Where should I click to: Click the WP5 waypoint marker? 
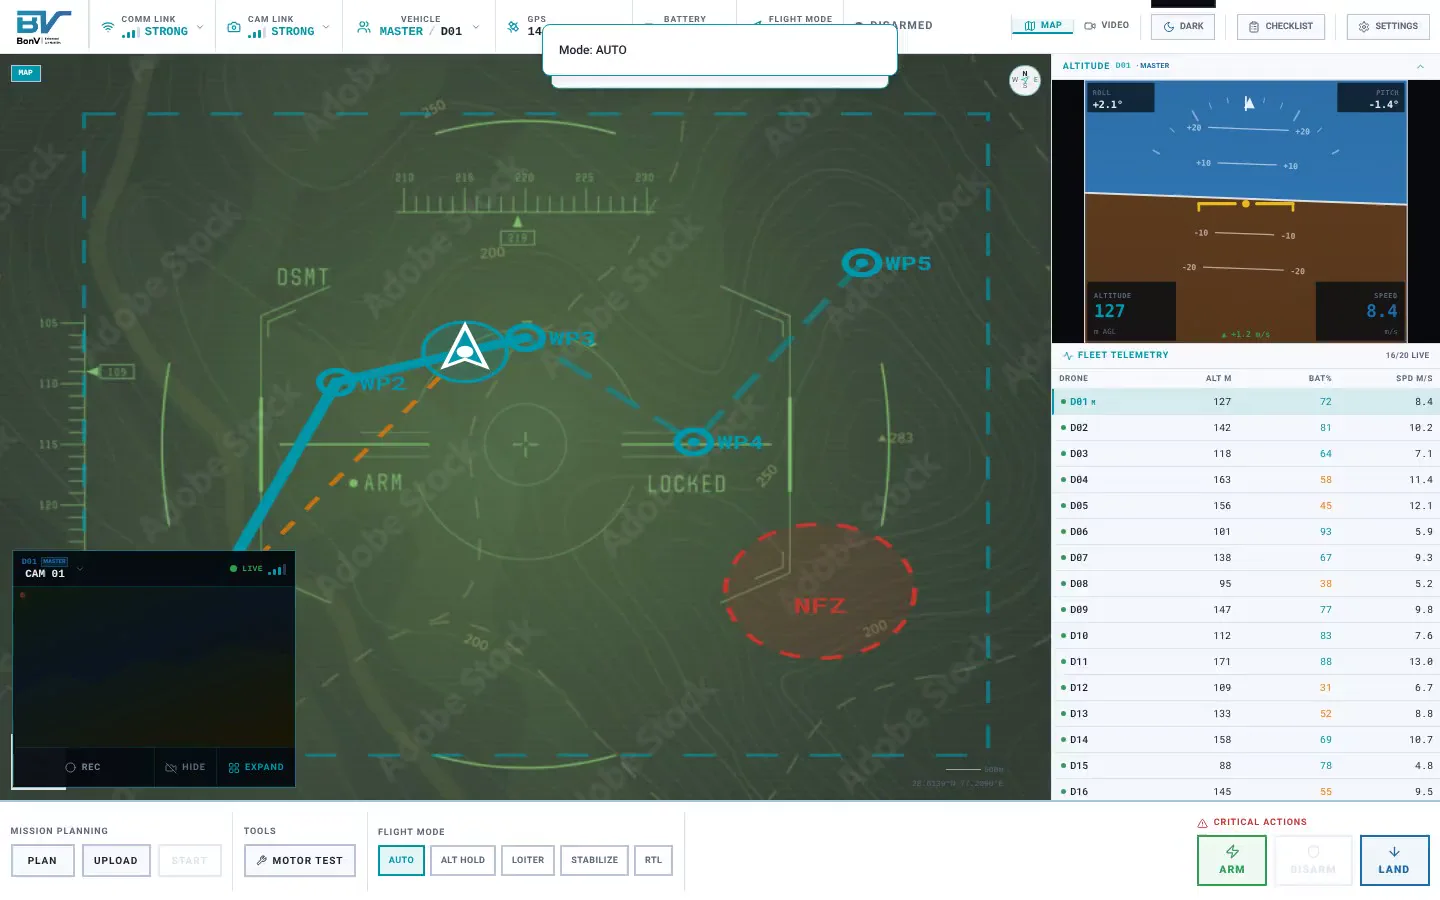pyautogui.click(x=861, y=263)
